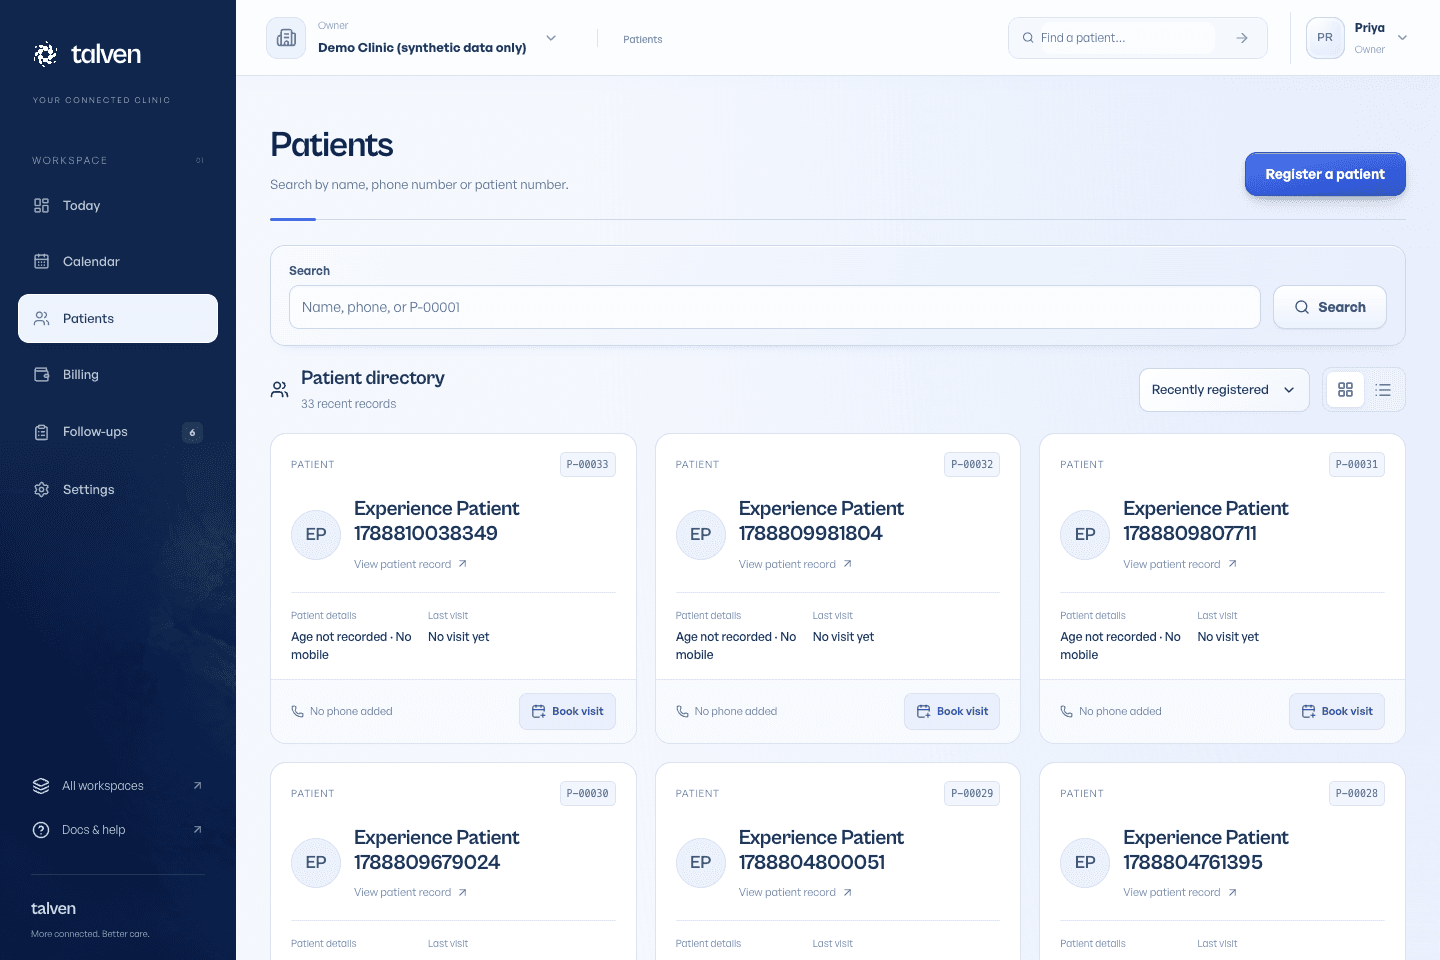The height and width of the screenshot is (960, 1440).
Task: Open patient name Experience Patient 1788804761395
Action: 1206,850
